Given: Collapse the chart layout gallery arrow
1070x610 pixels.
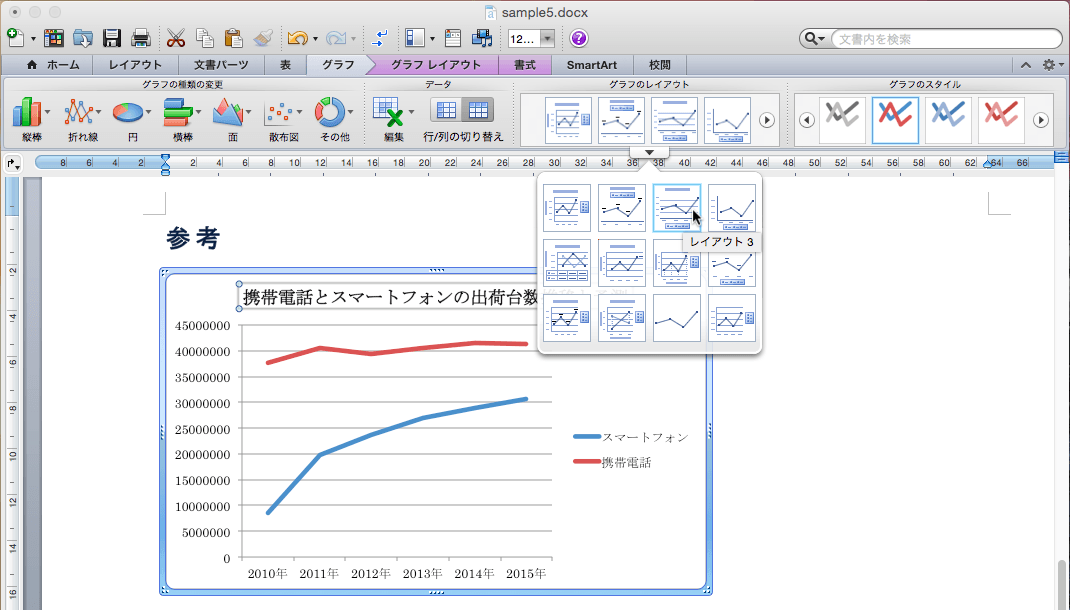Looking at the screenshot, I should coord(650,152).
